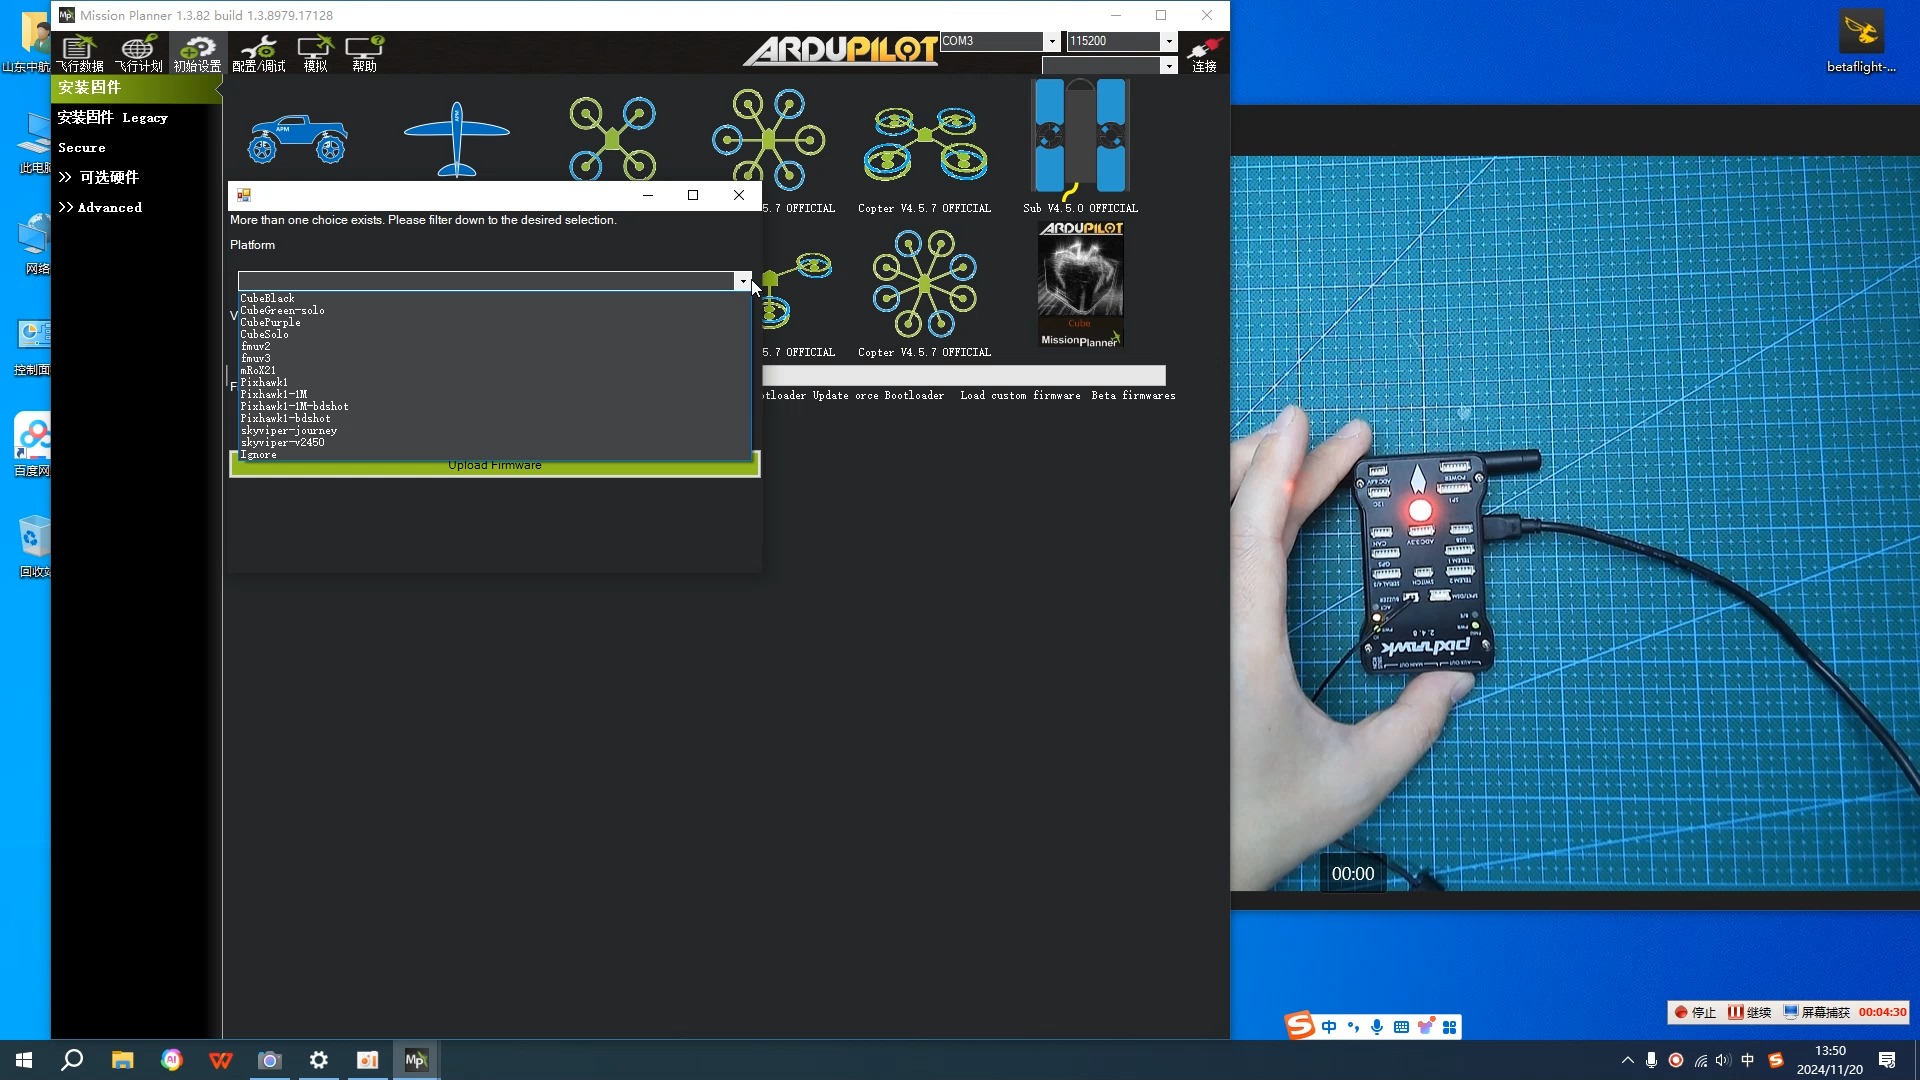Expand the COM3 port dropdown

(1051, 41)
